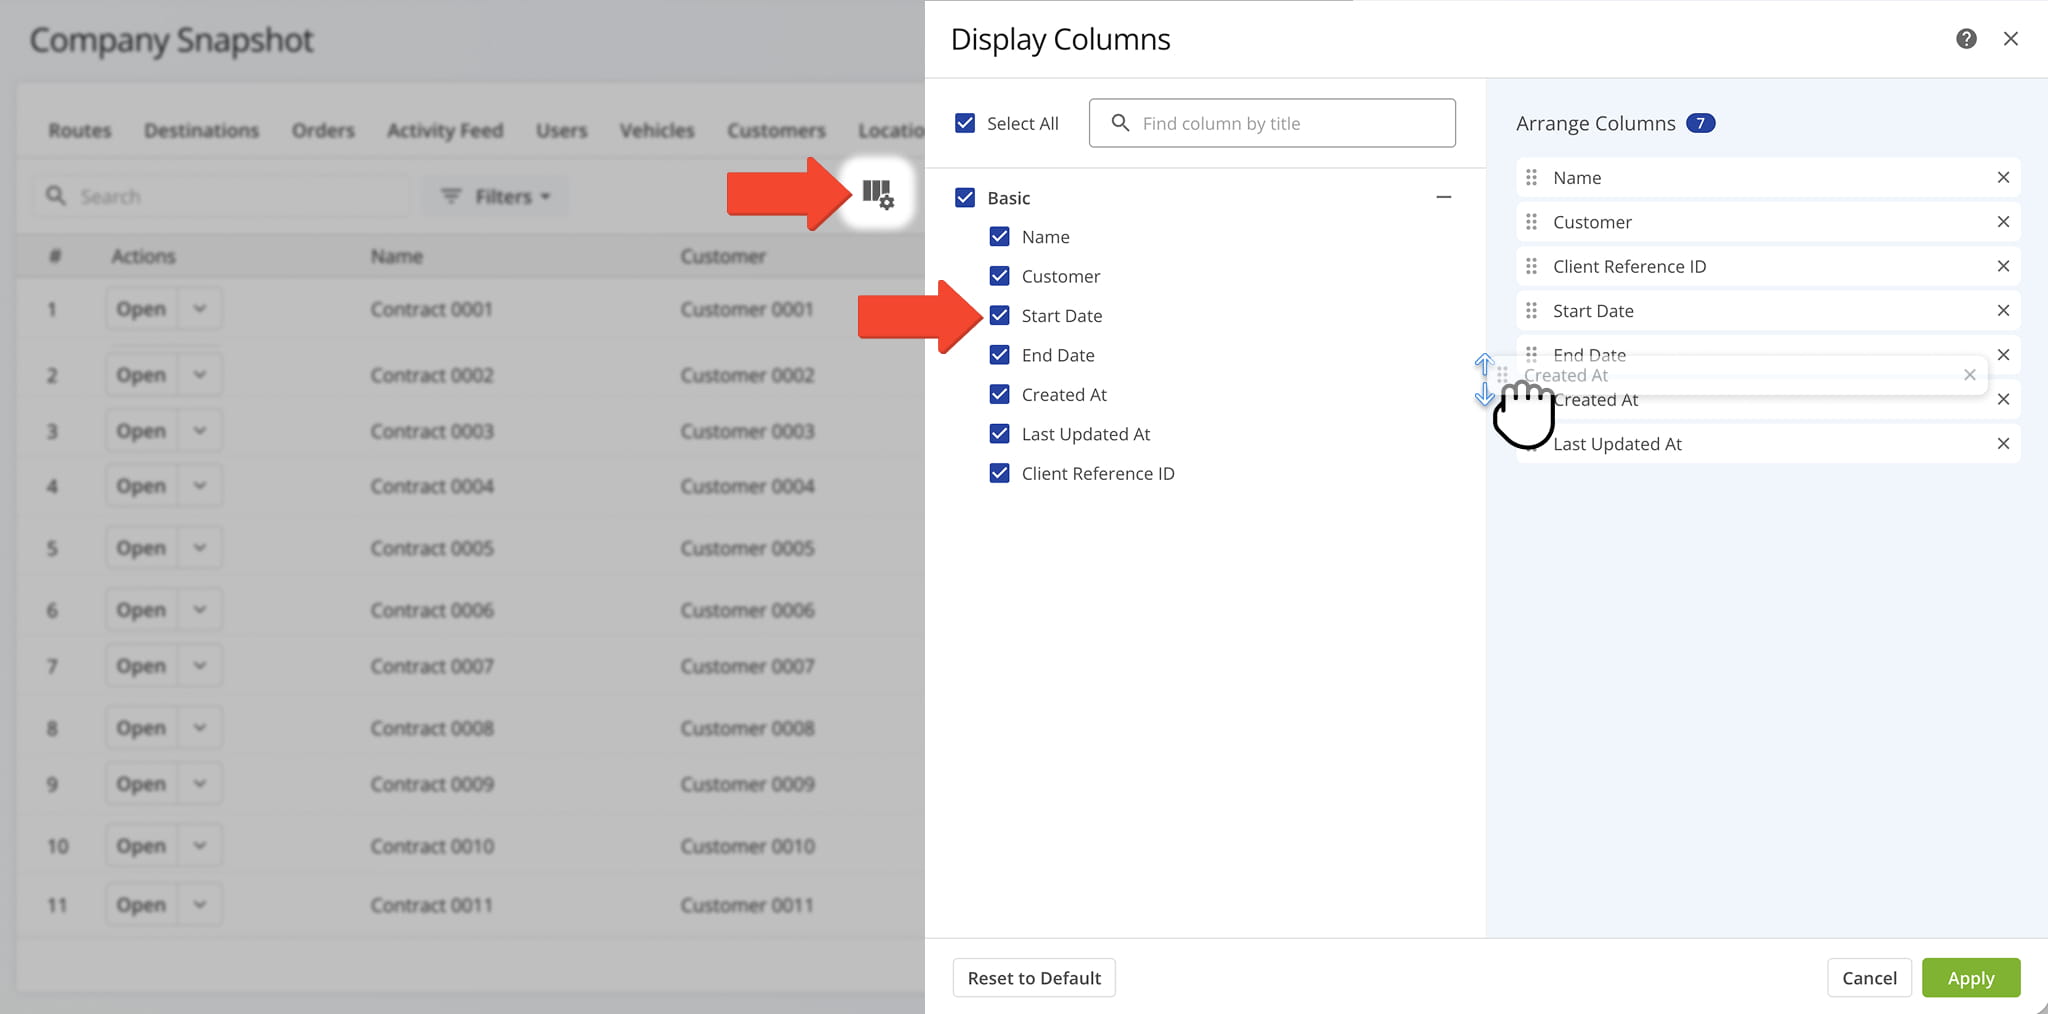This screenshot has height=1014, width=2048.
Task: Apply the column arrangement
Action: (x=1971, y=978)
